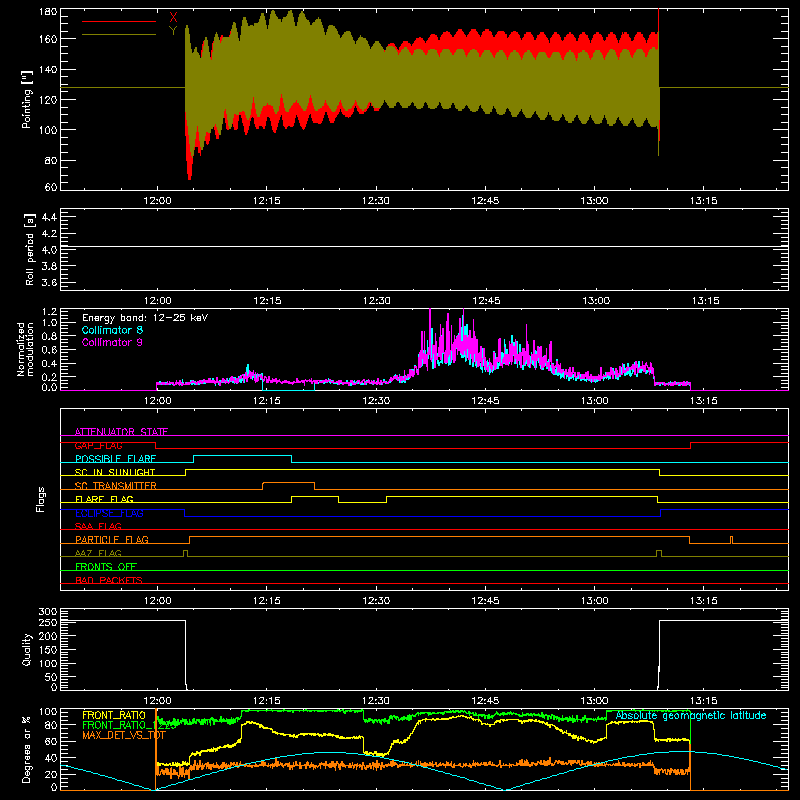
Task: Click the 180 tick on Pointing axis
Action: coord(48,11)
